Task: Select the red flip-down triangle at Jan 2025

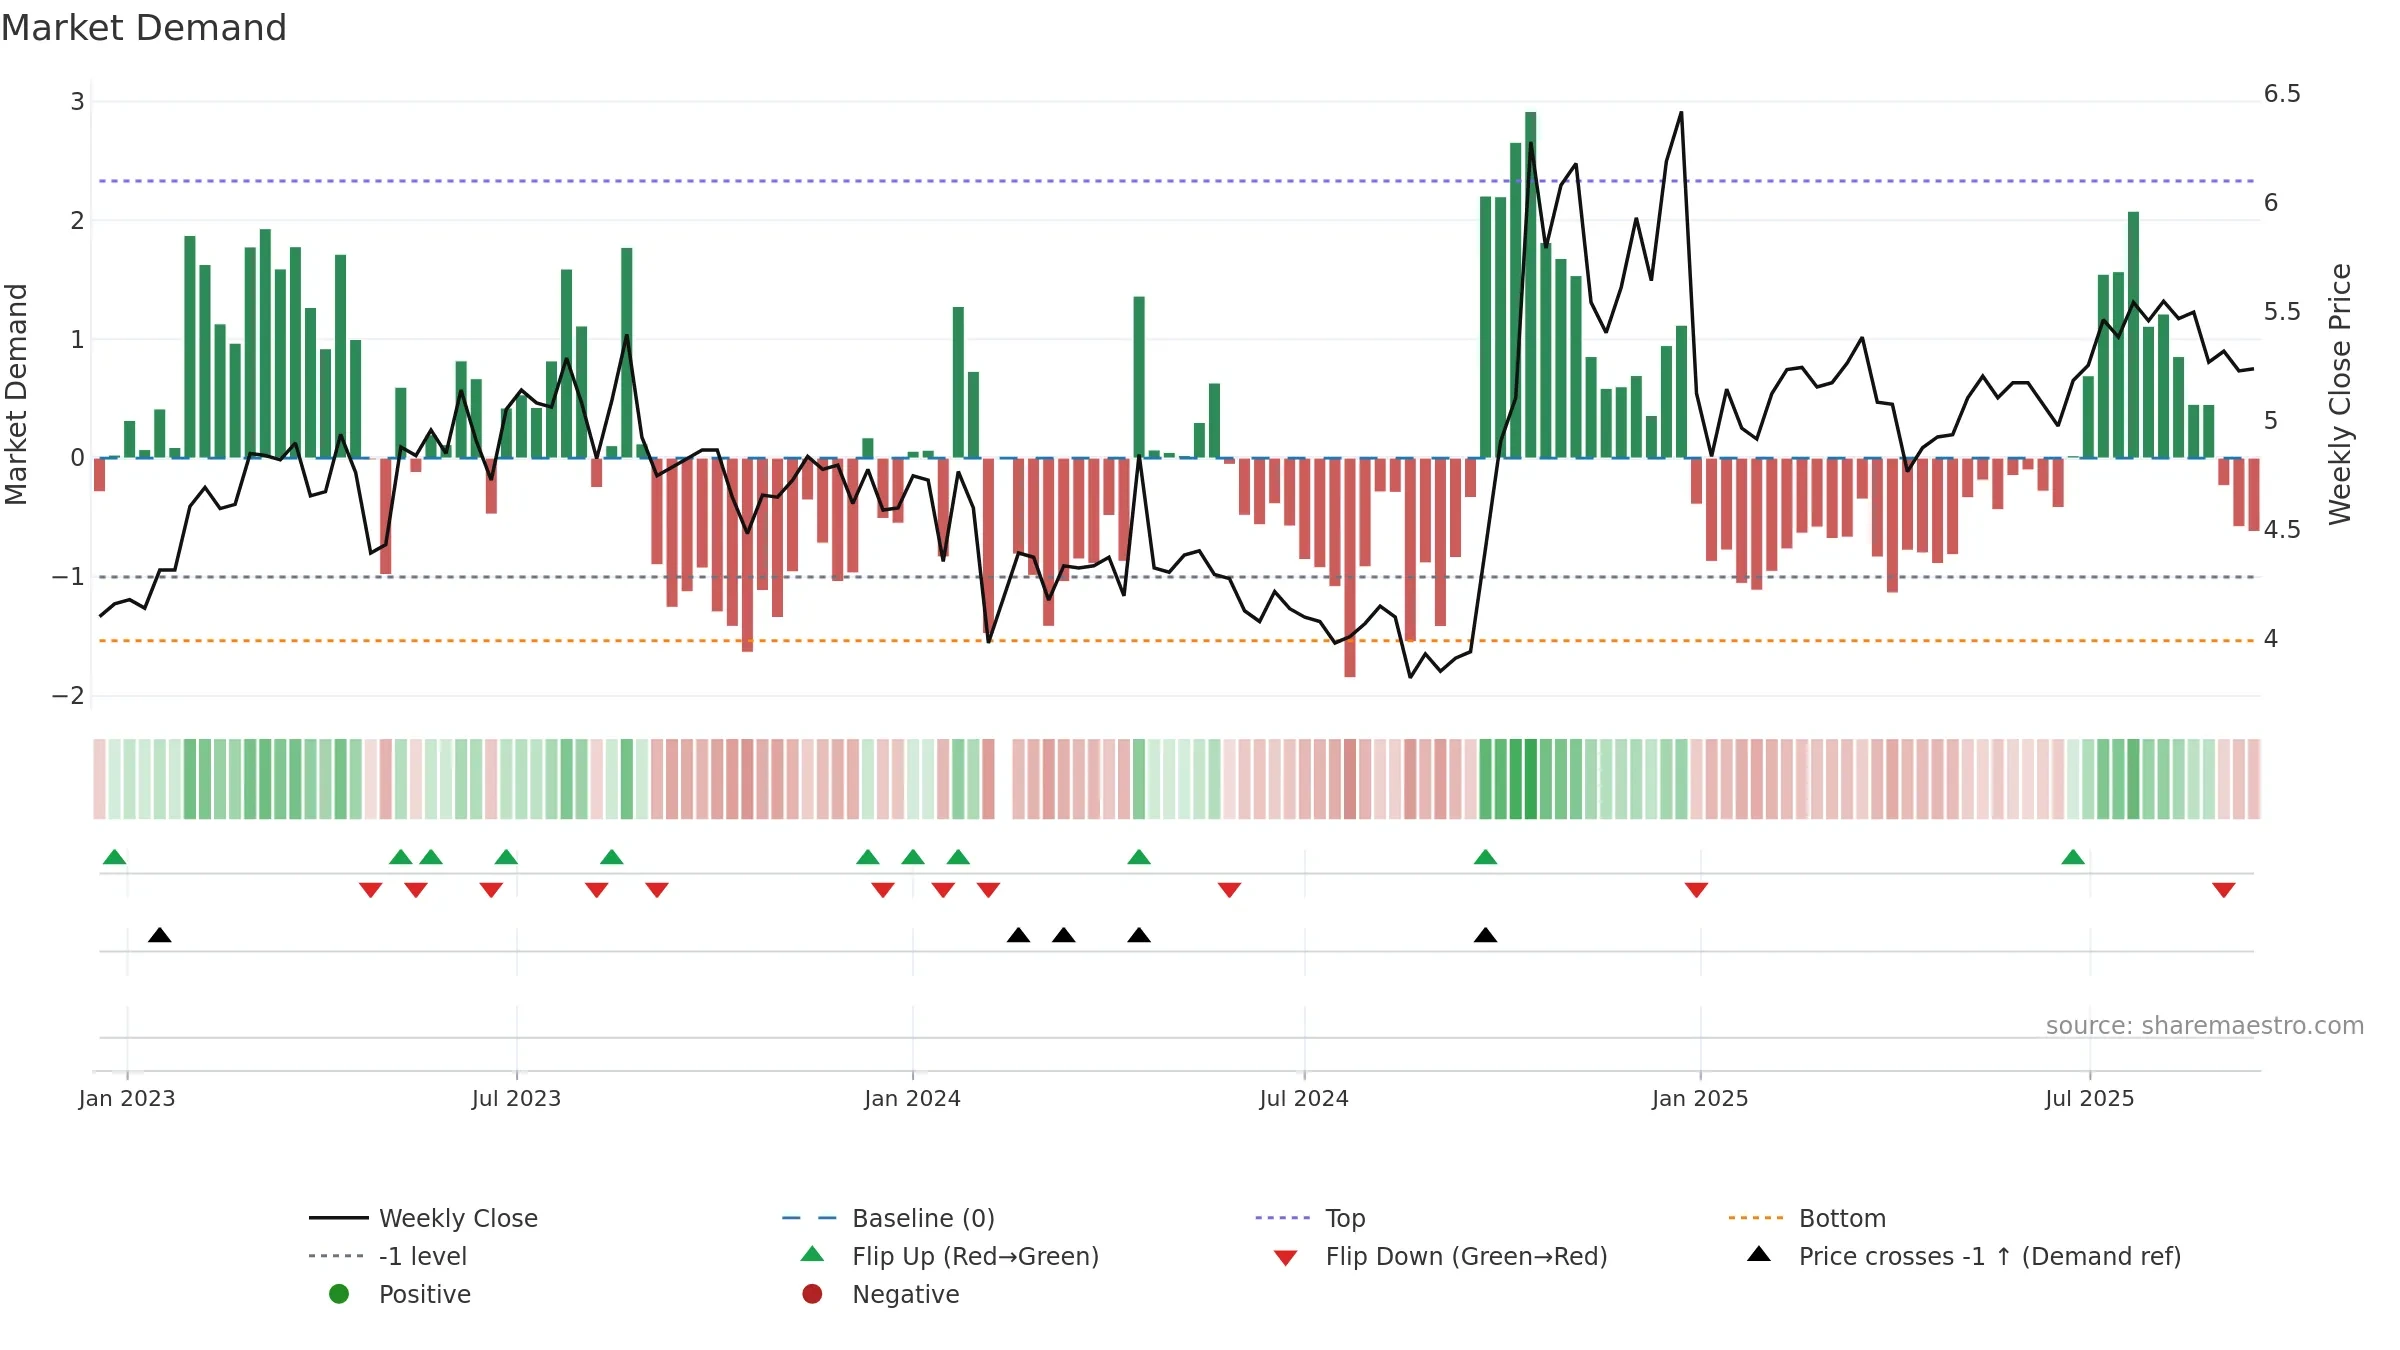Action: pyautogui.click(x=1696, y=890)
